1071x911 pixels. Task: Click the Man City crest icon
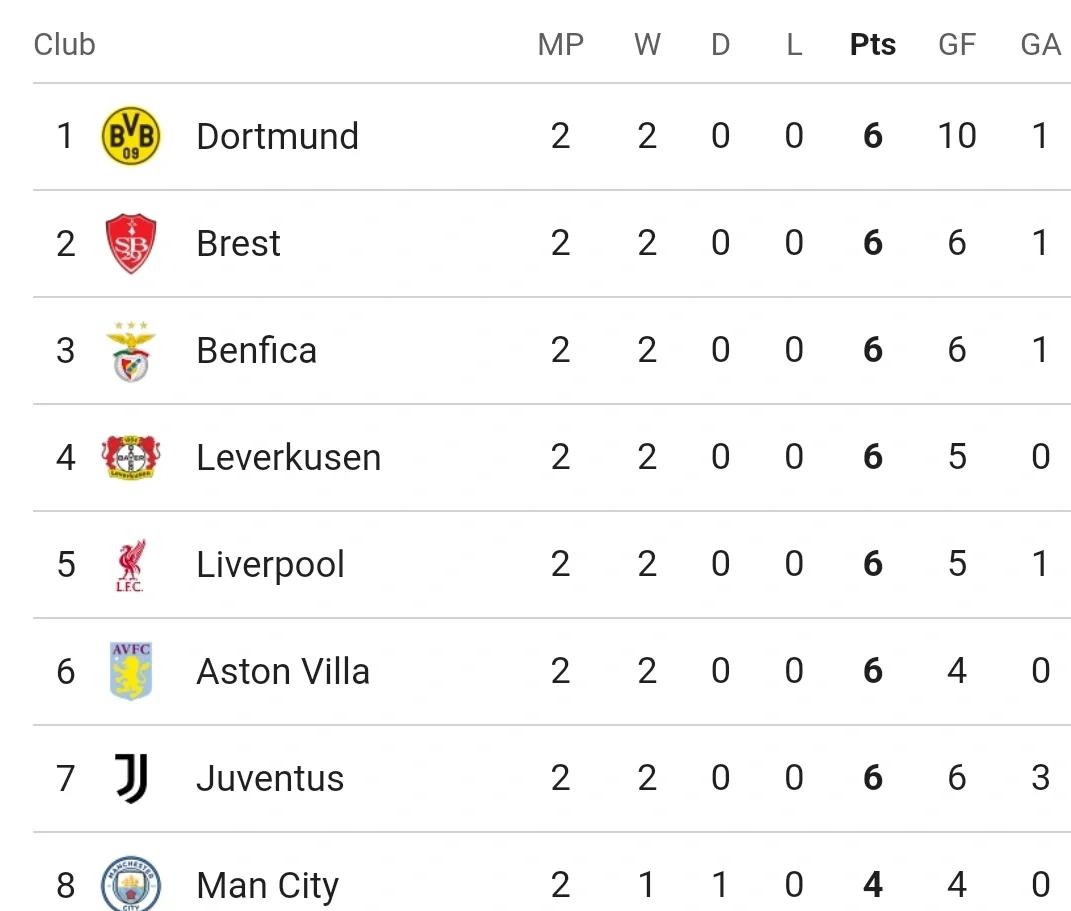tap(131, 884)
